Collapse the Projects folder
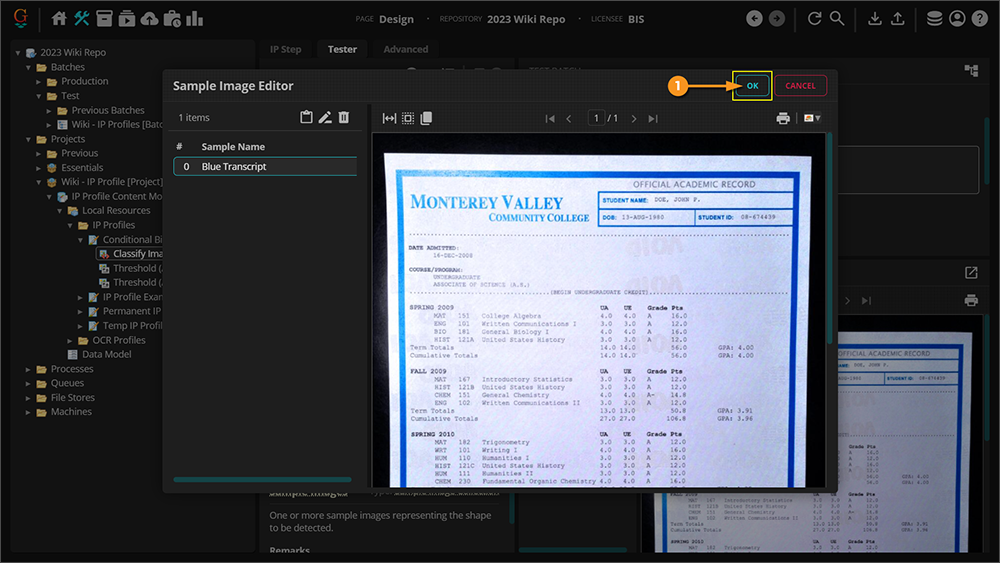The width and height of the screenshot is (1000, 563). point(28,139)
